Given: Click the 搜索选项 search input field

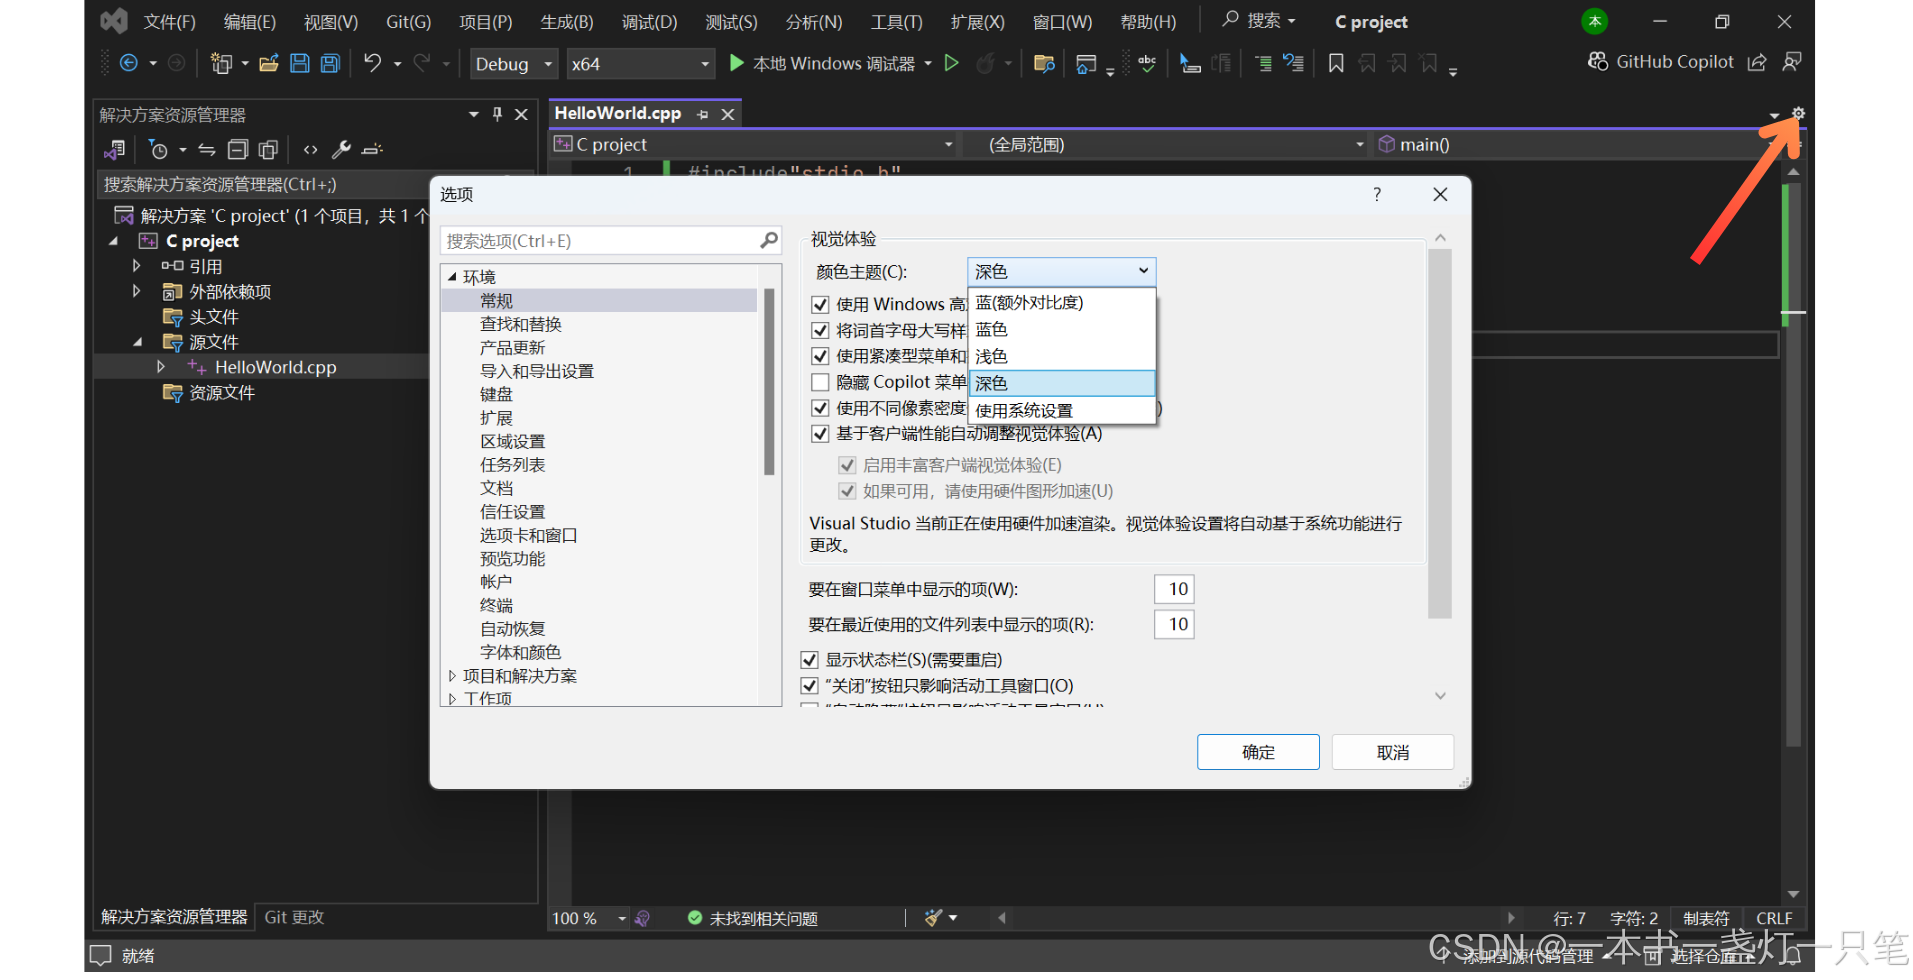Looking at the screenshot, I should click(601, 241).
